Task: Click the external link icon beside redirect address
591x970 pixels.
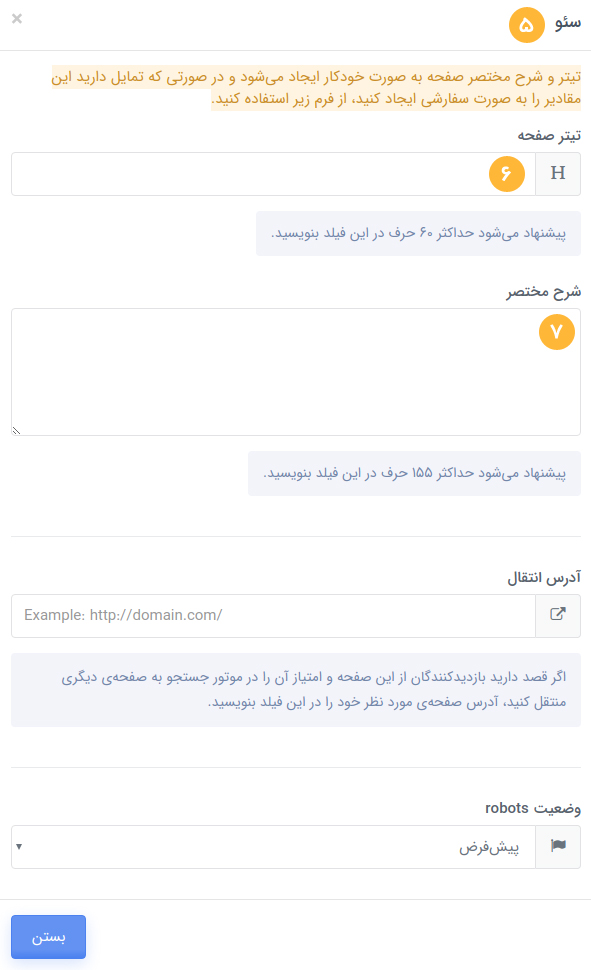Action: click(558, 616)
